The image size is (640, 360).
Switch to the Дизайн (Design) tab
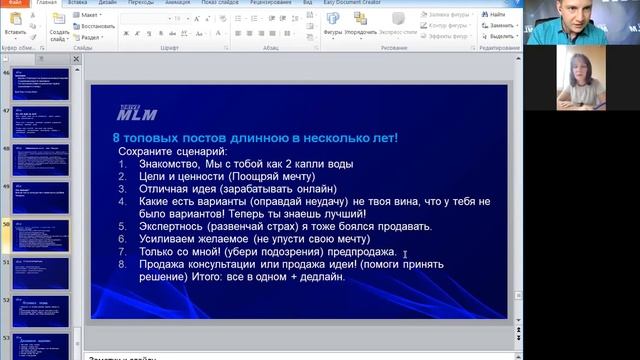click(x=107, y=2)
